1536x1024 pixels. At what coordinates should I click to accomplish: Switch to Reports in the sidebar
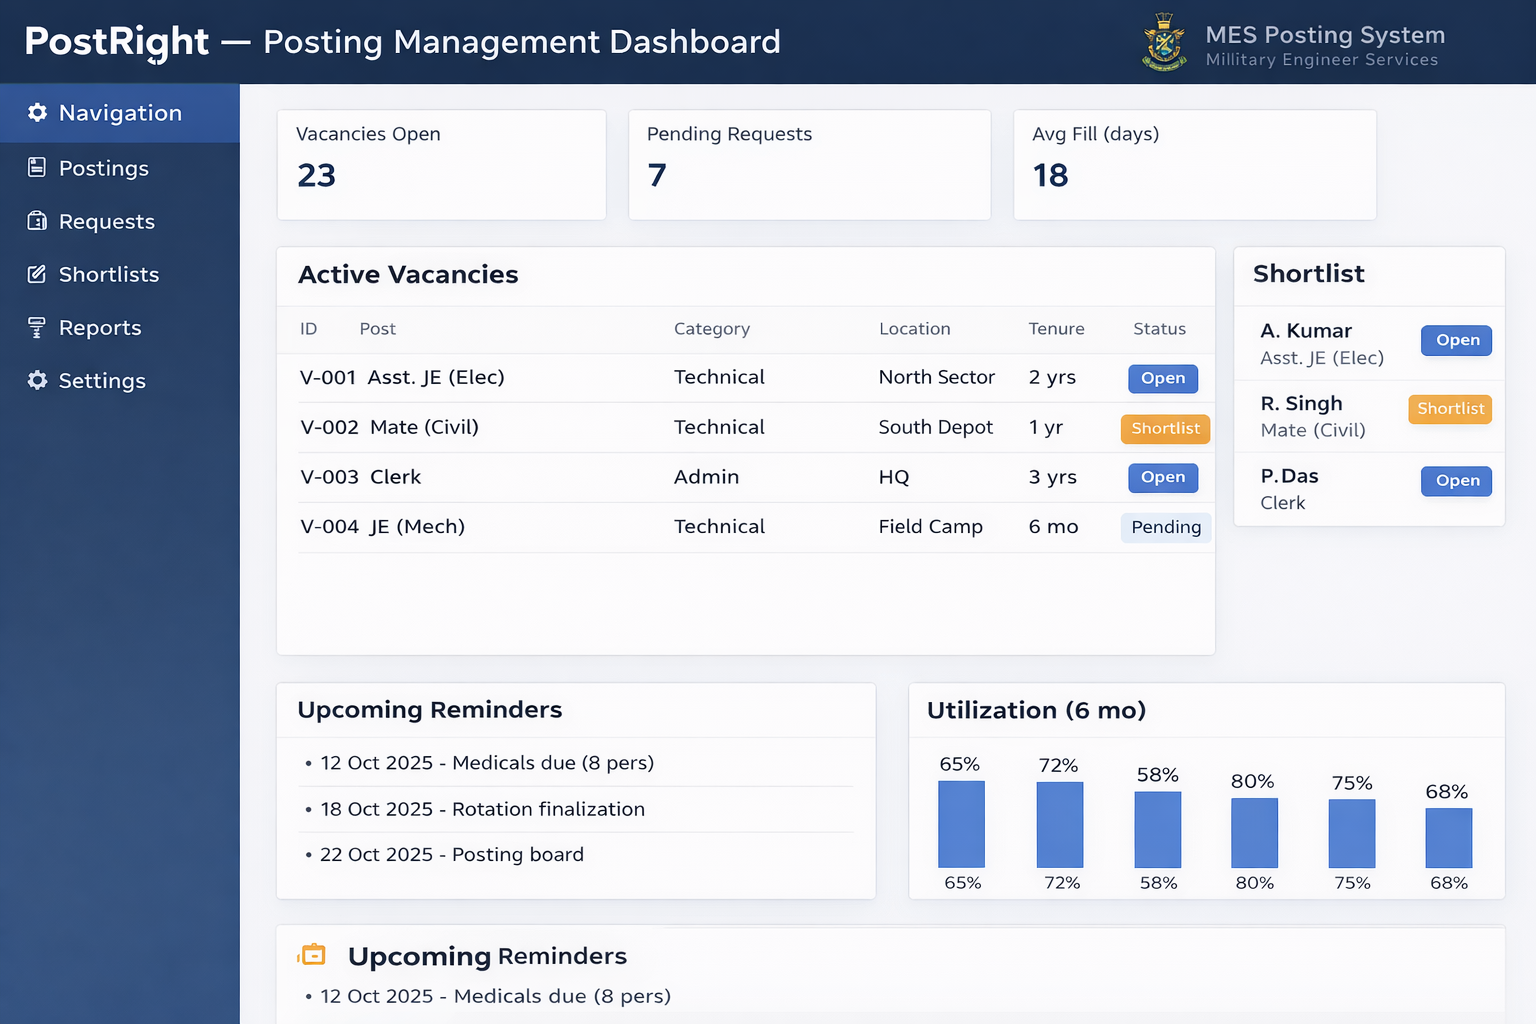click(100, 327)
